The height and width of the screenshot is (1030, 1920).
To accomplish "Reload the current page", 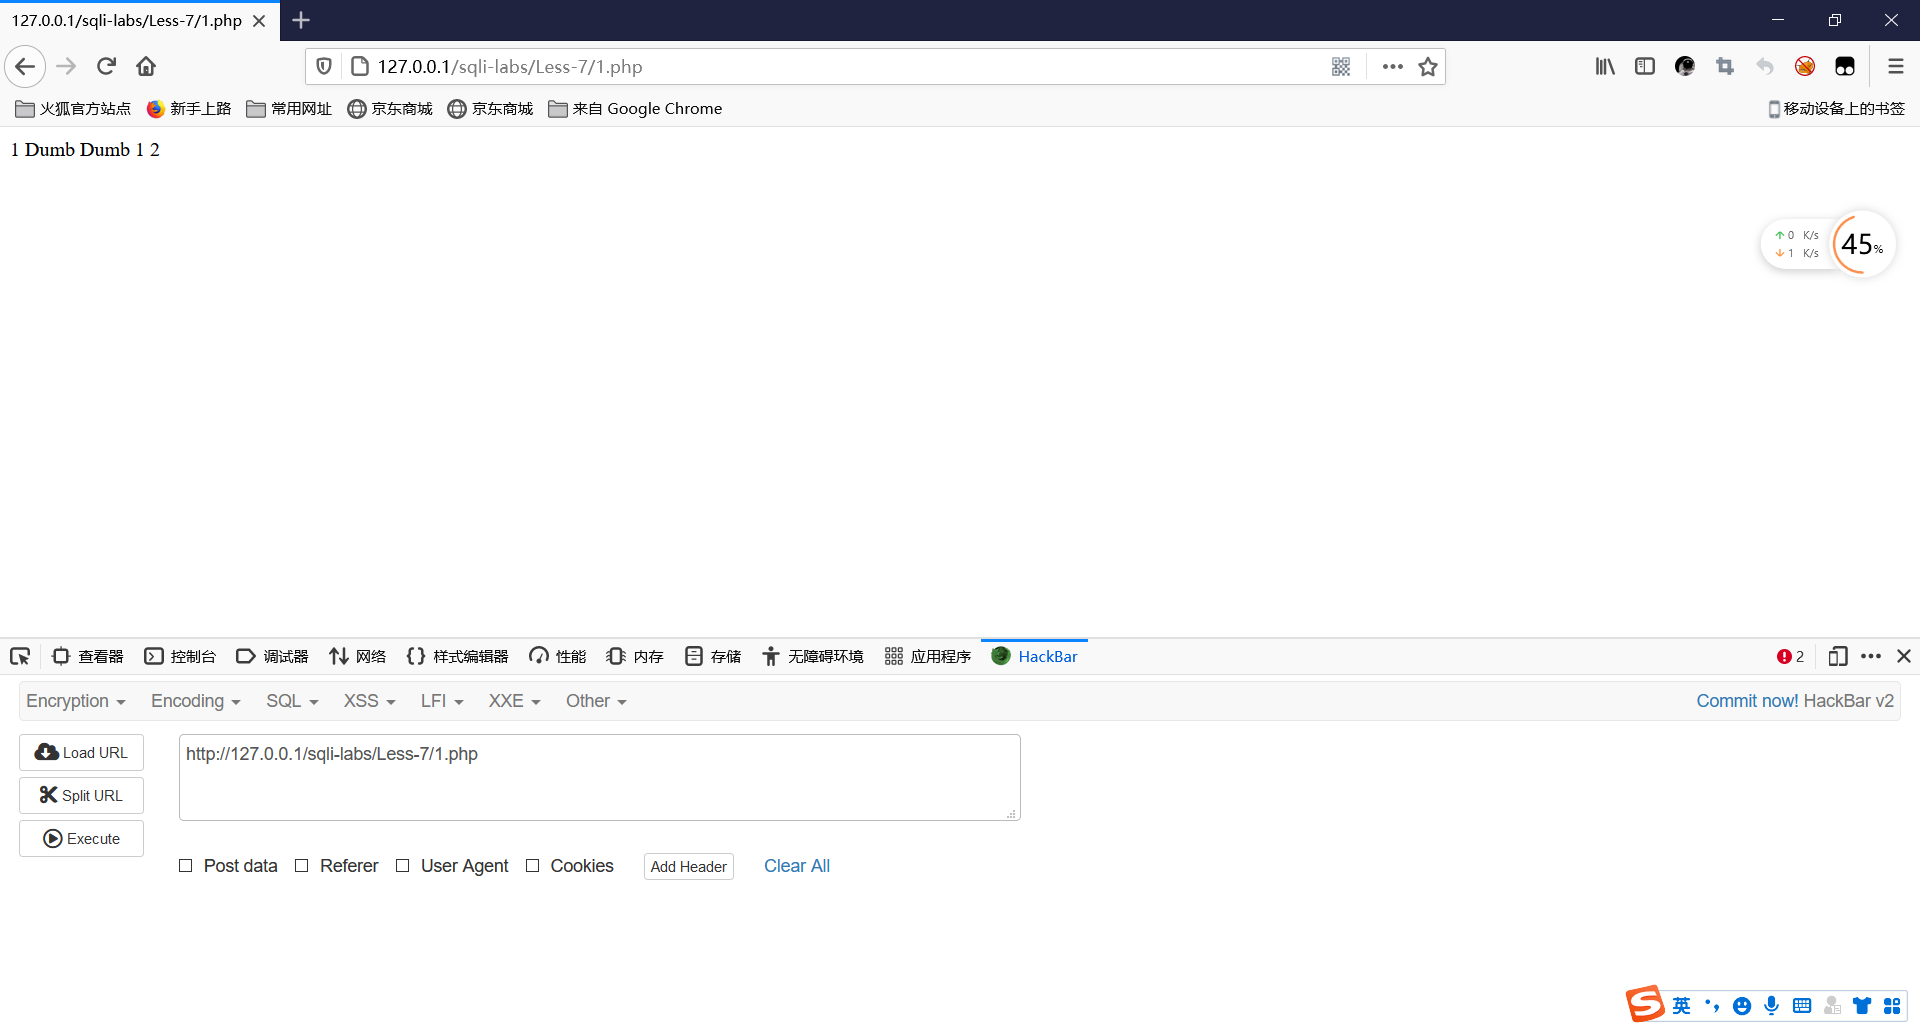I will tap(106, 67).
